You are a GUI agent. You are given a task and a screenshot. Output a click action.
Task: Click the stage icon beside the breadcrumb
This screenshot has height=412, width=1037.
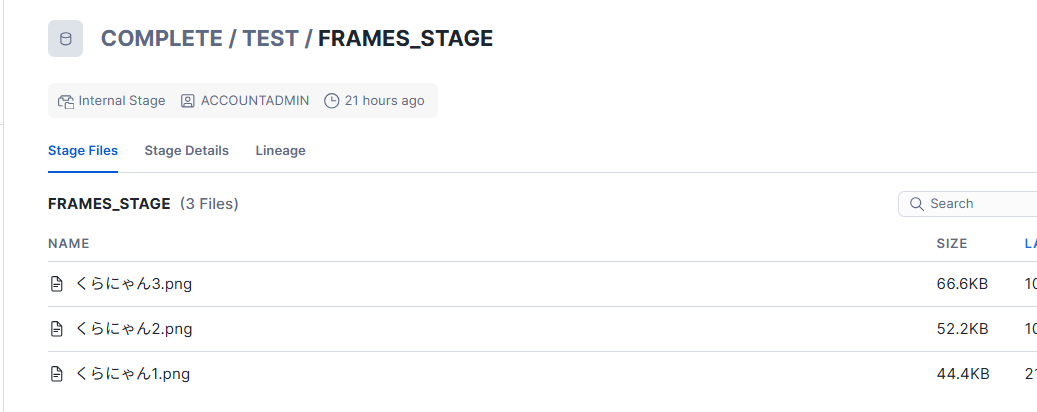tap(66, 39)
